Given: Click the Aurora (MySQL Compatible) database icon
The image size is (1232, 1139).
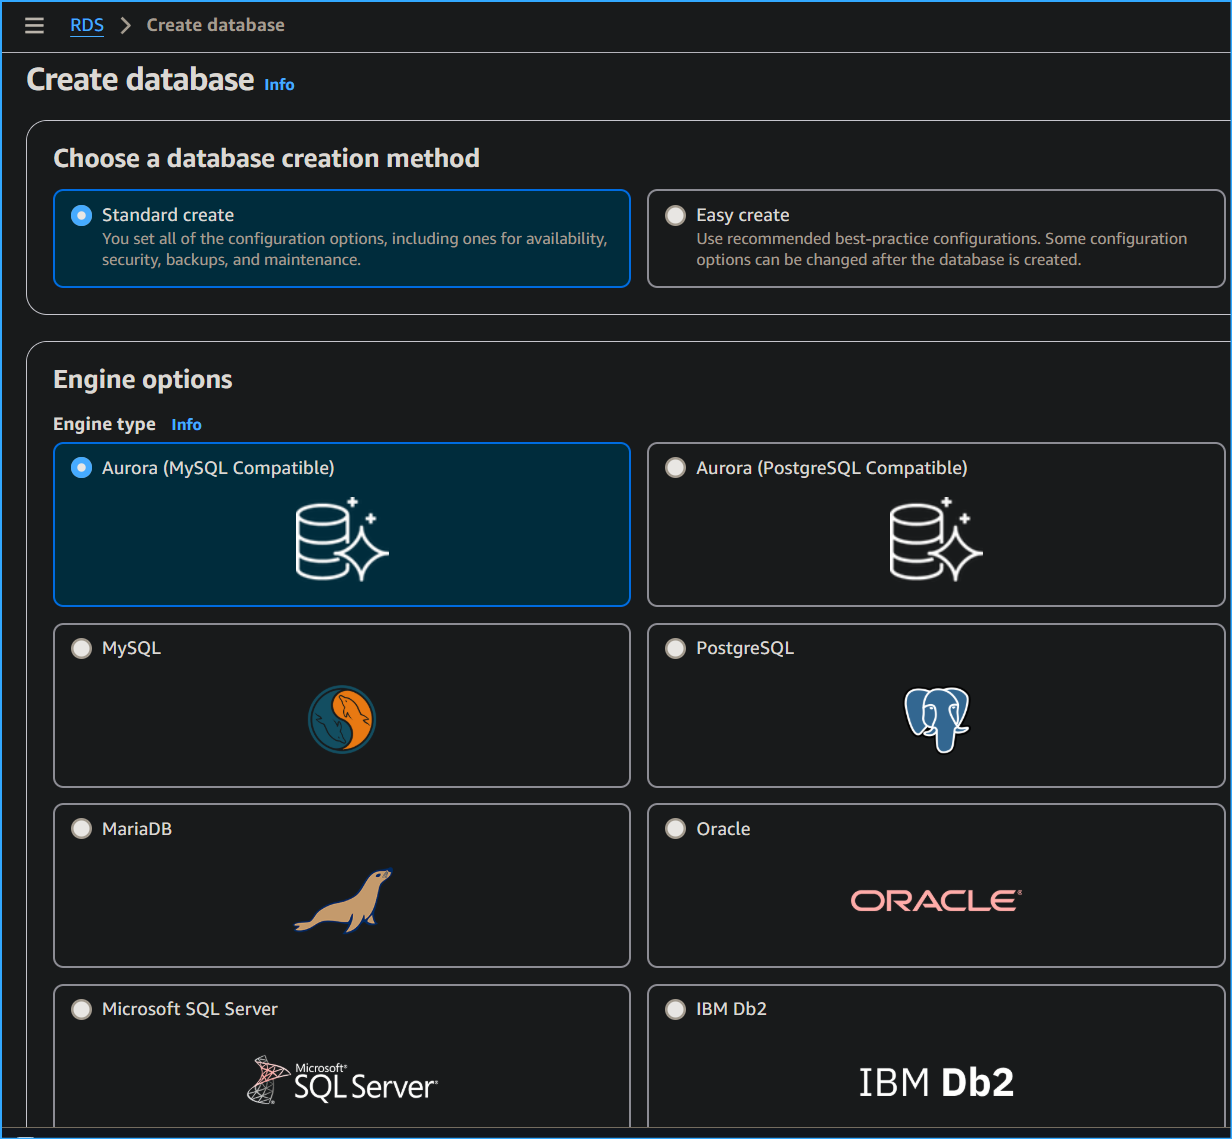Looking at the screenshot, I should [342, 540].
